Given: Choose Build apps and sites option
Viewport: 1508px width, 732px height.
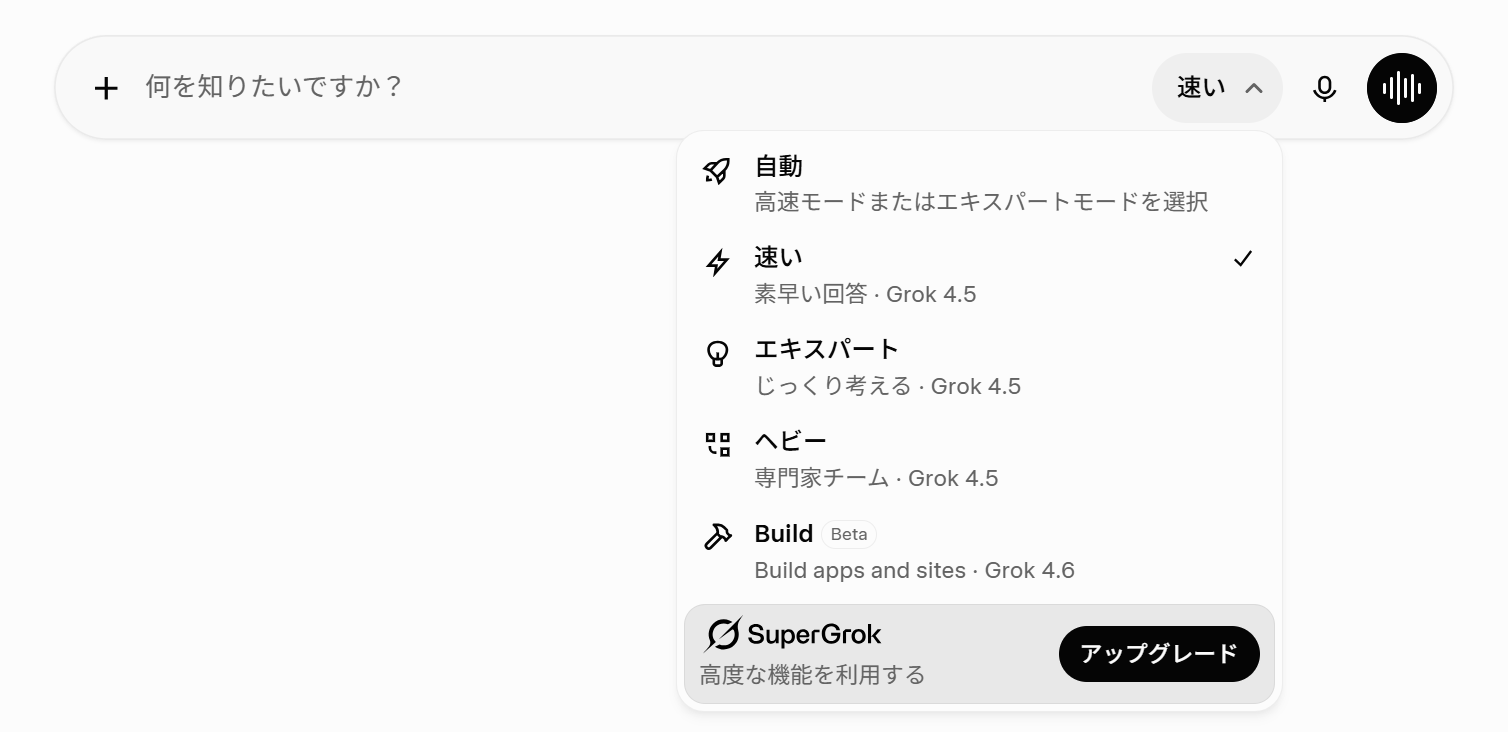Looking at the screenshot, I should 979,551.
